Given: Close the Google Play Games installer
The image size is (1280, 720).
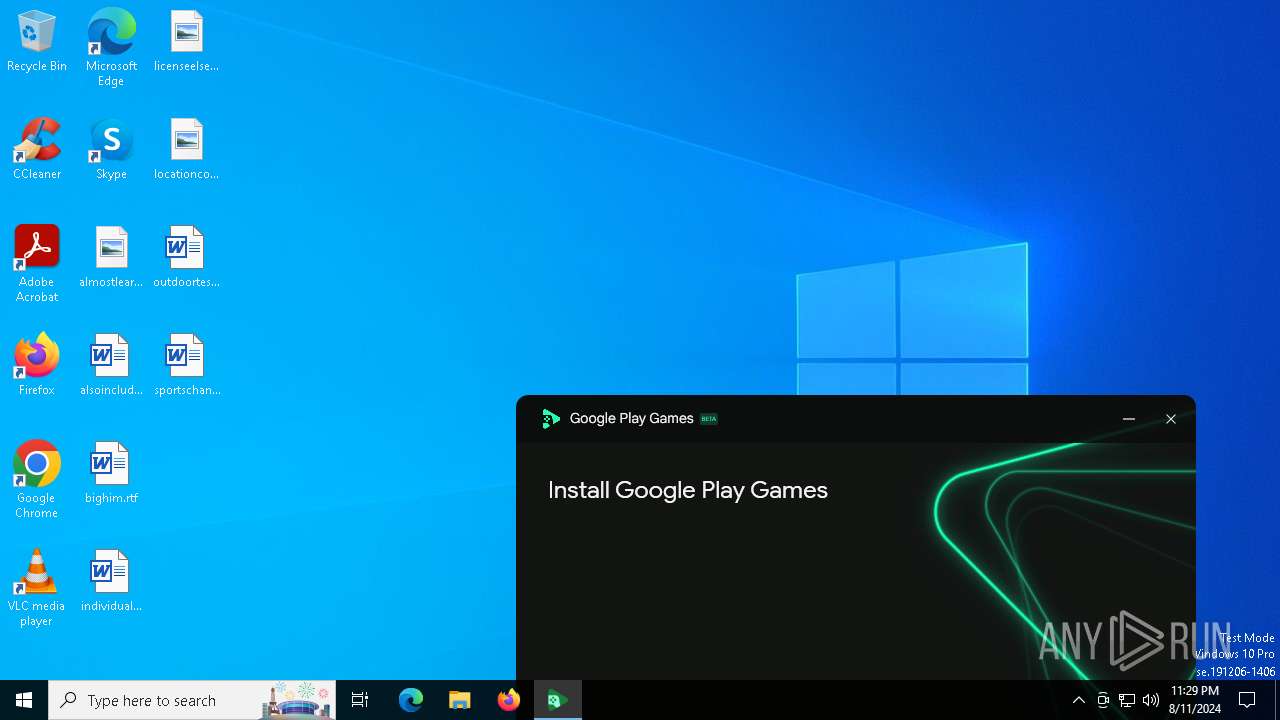Looking at the screenshot, I should coord(1171,419).
